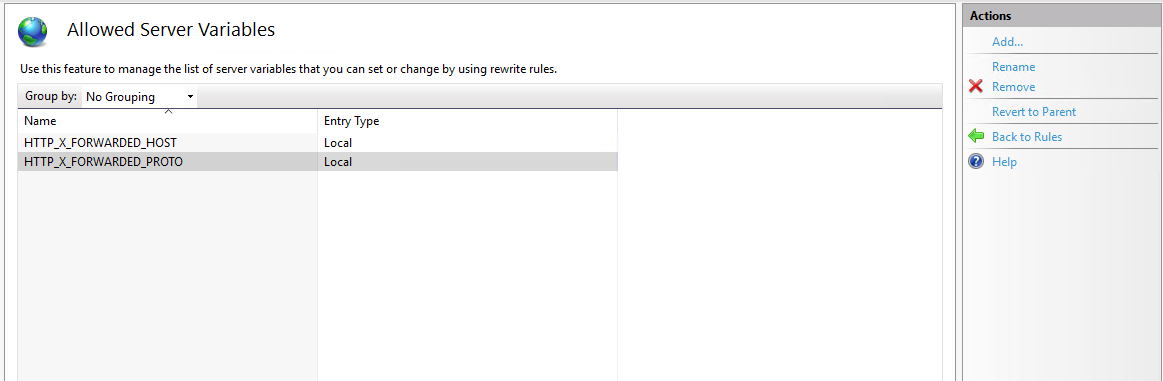Click the Remove action link

1013,87
